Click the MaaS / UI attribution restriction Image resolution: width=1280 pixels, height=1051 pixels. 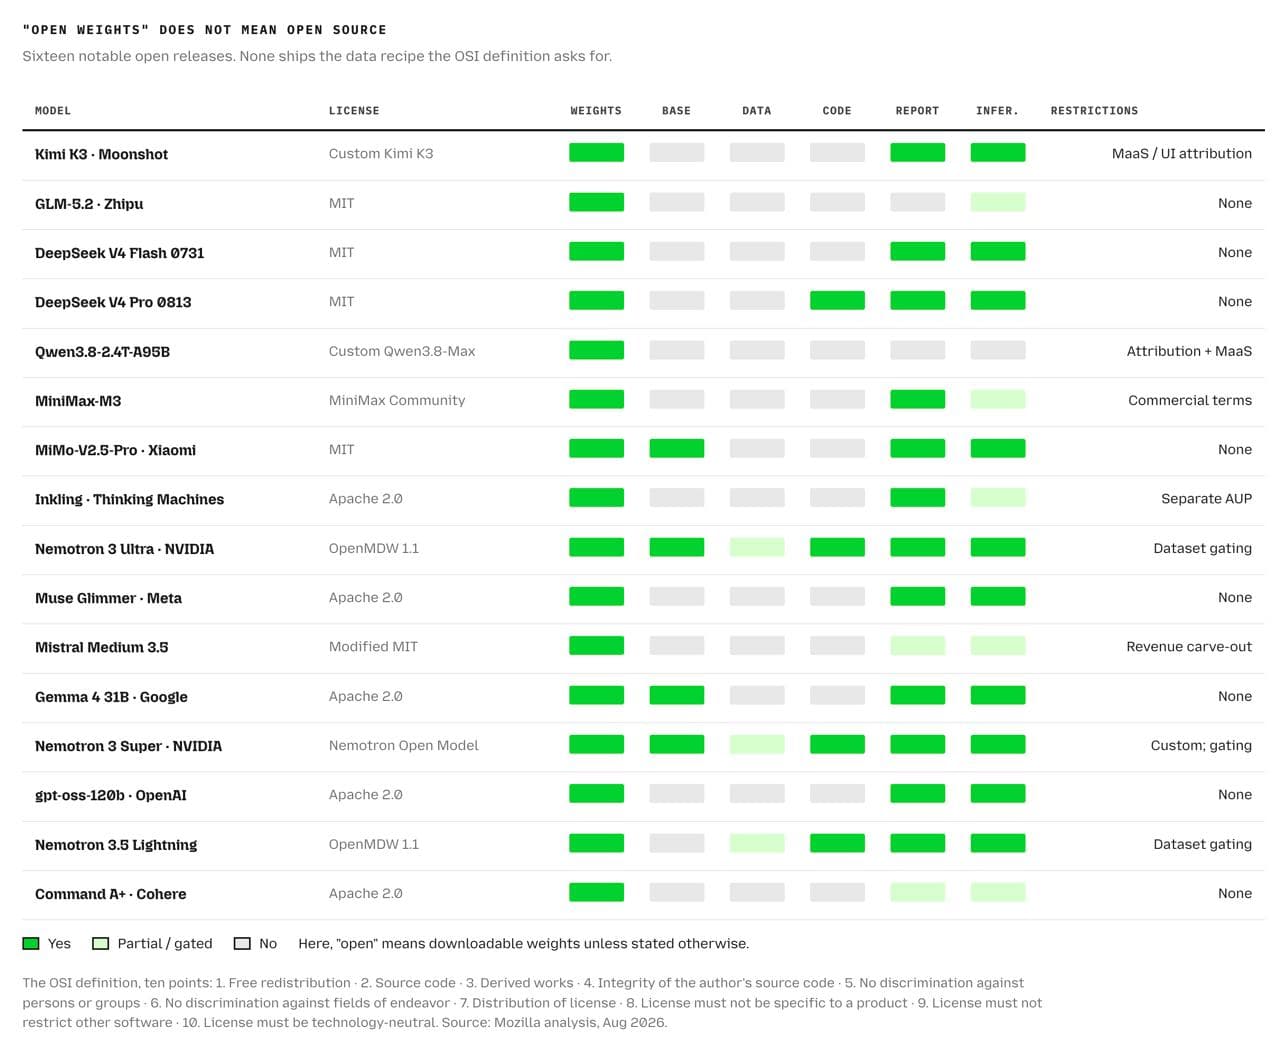coord(1182,153)
